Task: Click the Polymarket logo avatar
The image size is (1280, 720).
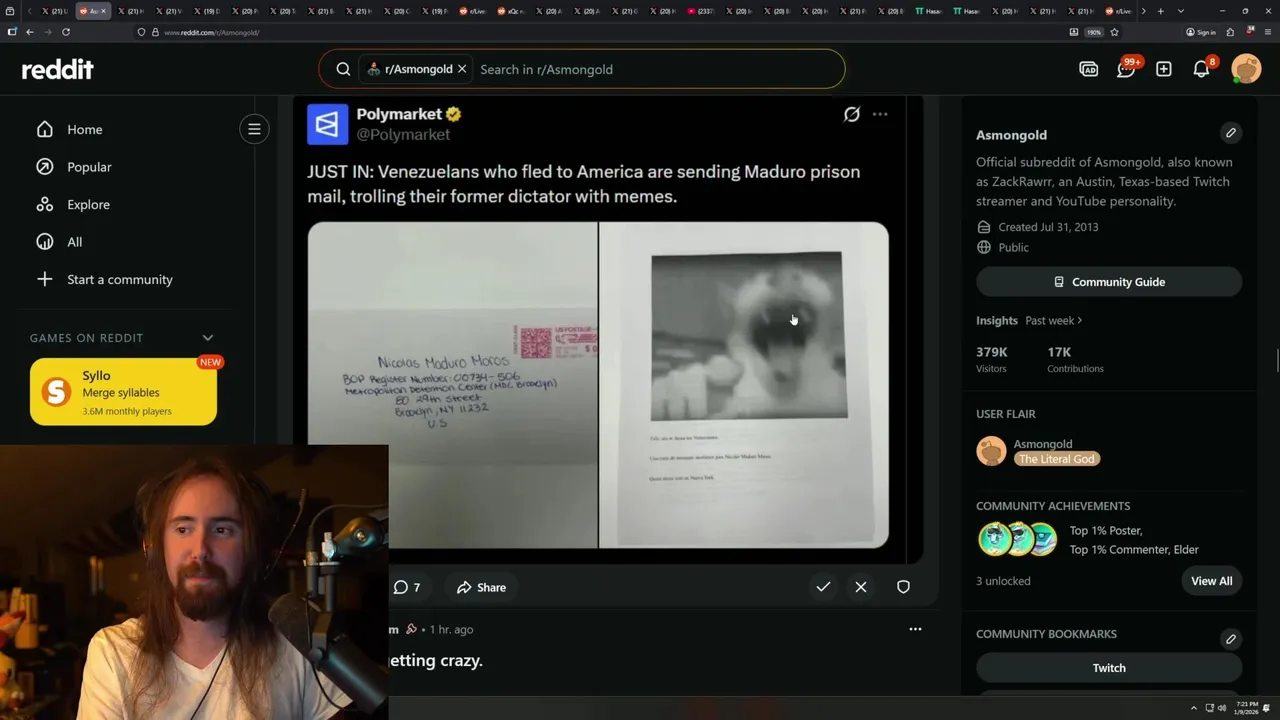Action: click(x=327, y=124)
